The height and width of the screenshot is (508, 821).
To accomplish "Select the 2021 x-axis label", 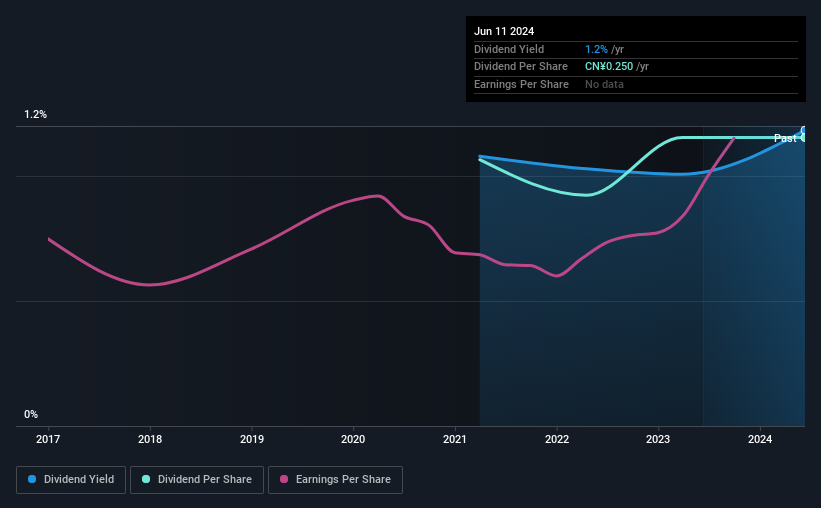I will coord(455,438).
